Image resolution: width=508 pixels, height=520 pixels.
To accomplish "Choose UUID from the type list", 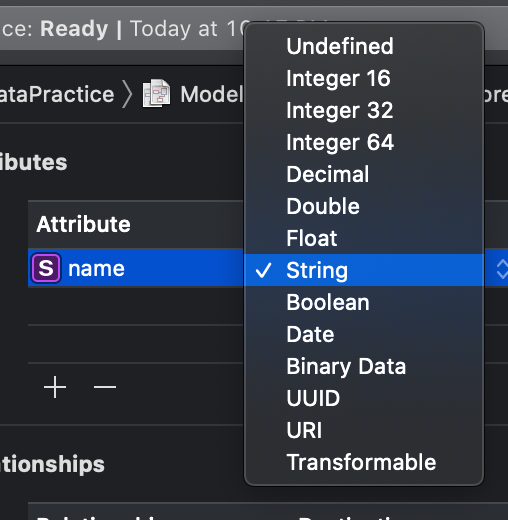I will [x=364, y=398].
